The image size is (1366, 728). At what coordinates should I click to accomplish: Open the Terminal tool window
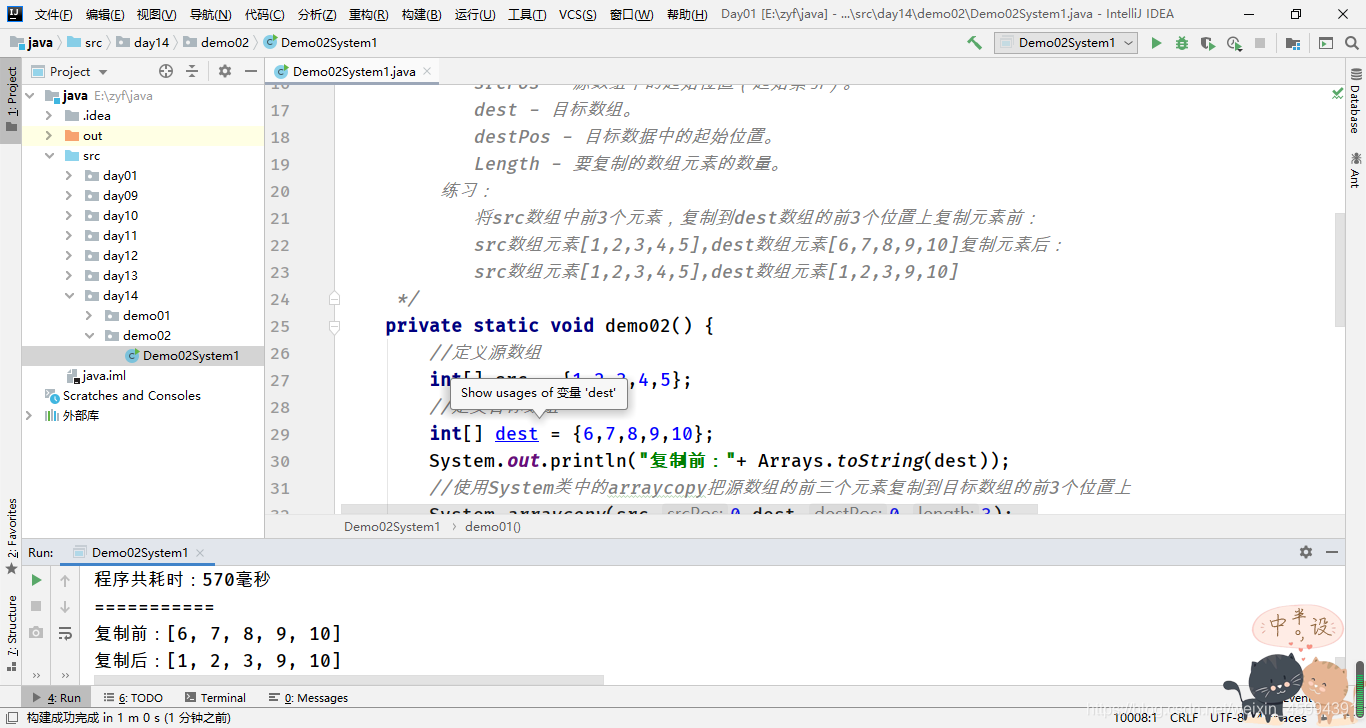pyautogui.click(x=215, y=698)
